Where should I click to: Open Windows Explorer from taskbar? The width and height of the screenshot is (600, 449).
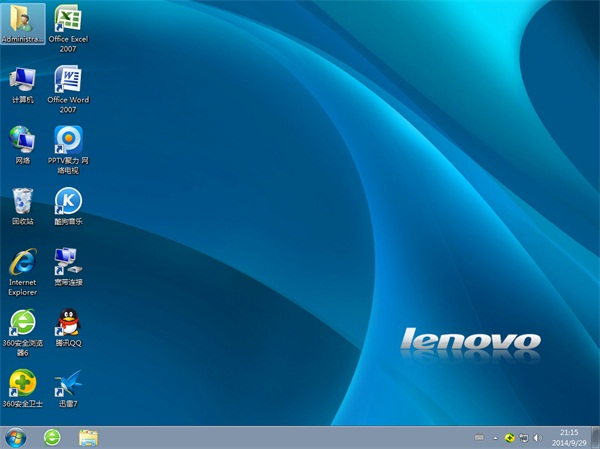(x=88, y=437)
